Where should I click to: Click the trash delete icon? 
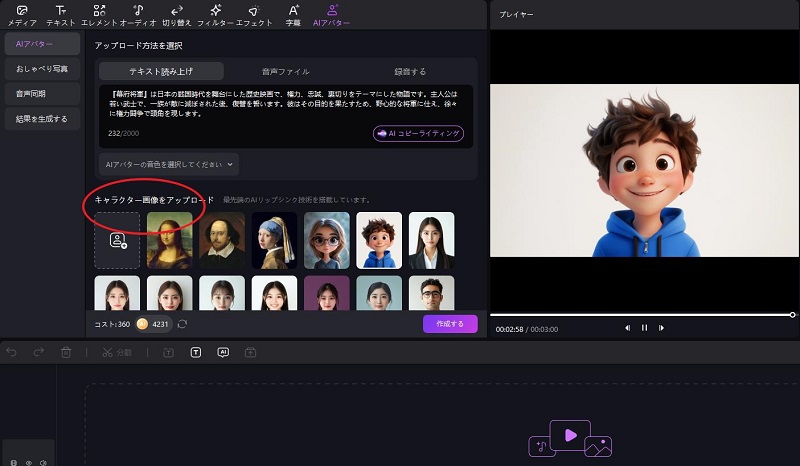click(66, 352)
